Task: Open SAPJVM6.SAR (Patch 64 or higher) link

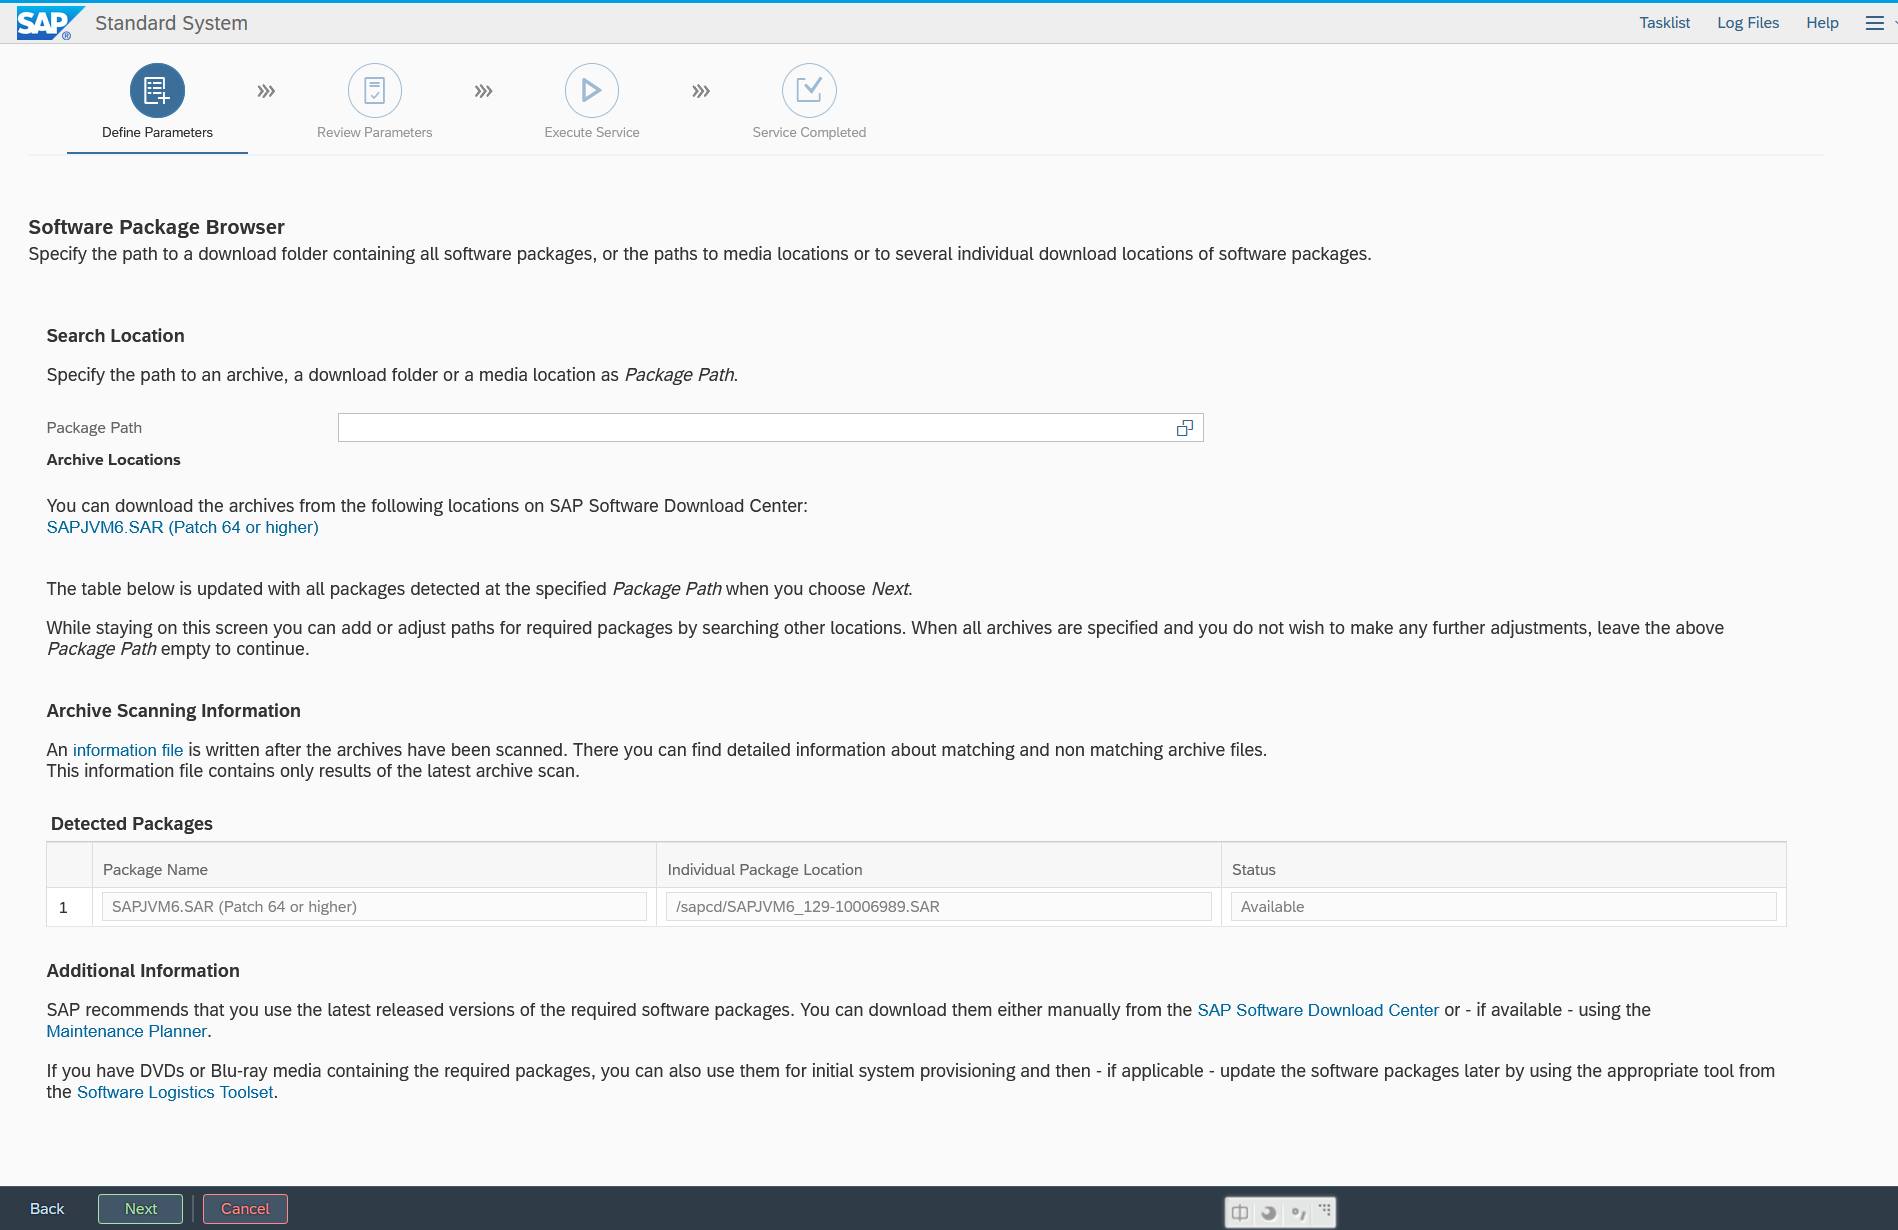Action: [x=183, y=527]
